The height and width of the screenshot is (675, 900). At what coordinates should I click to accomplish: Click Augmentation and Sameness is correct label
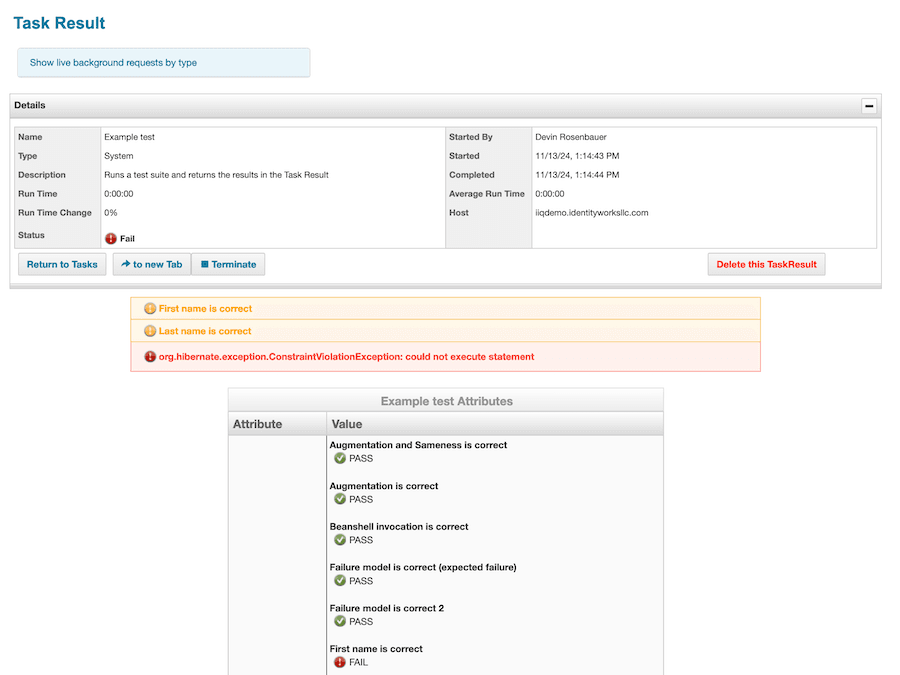(418, 445)
